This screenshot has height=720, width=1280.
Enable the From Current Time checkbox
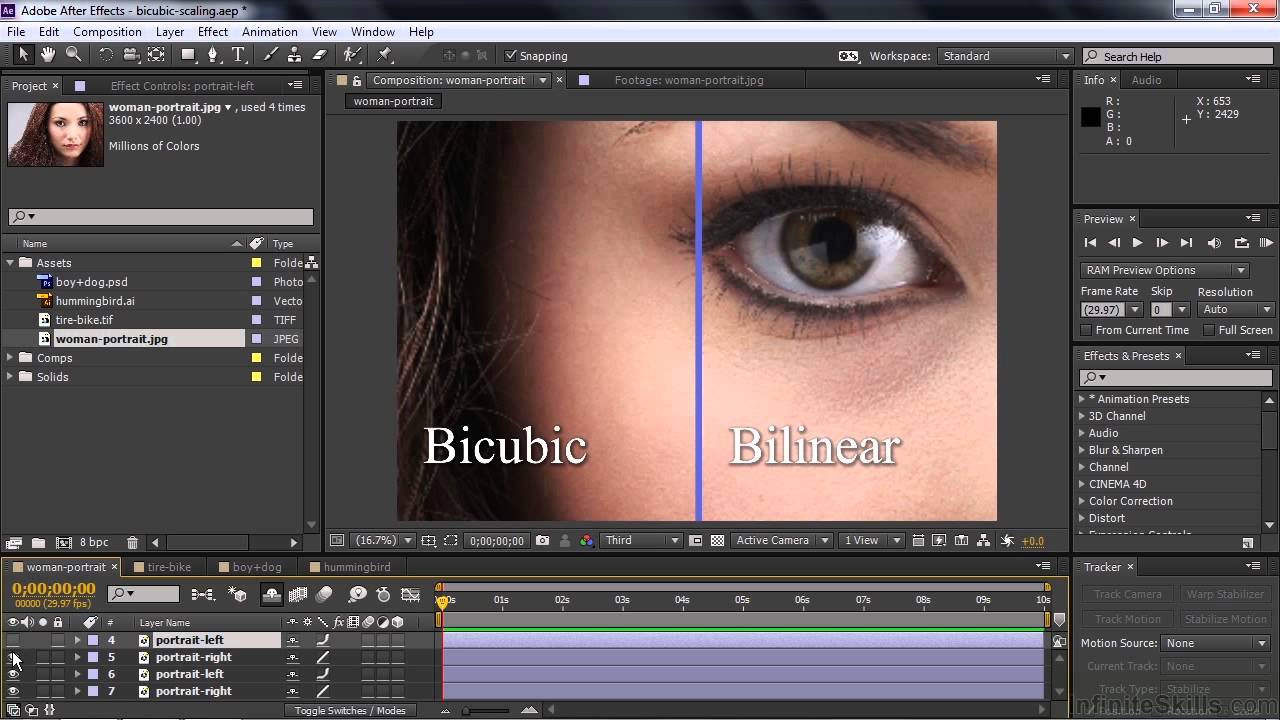pyautogui.click(x=1086, y=330)
